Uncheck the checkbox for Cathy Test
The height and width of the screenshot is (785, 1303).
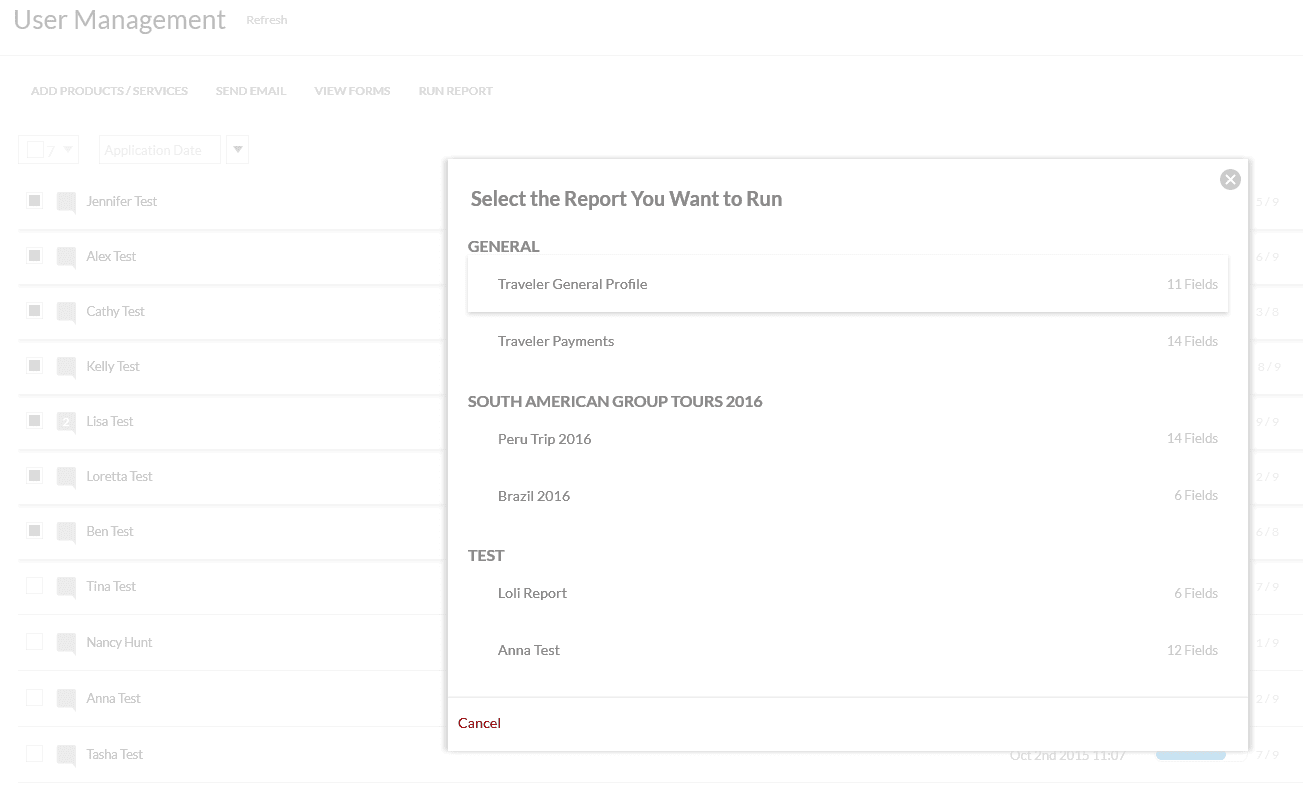(x=35, y=311)
